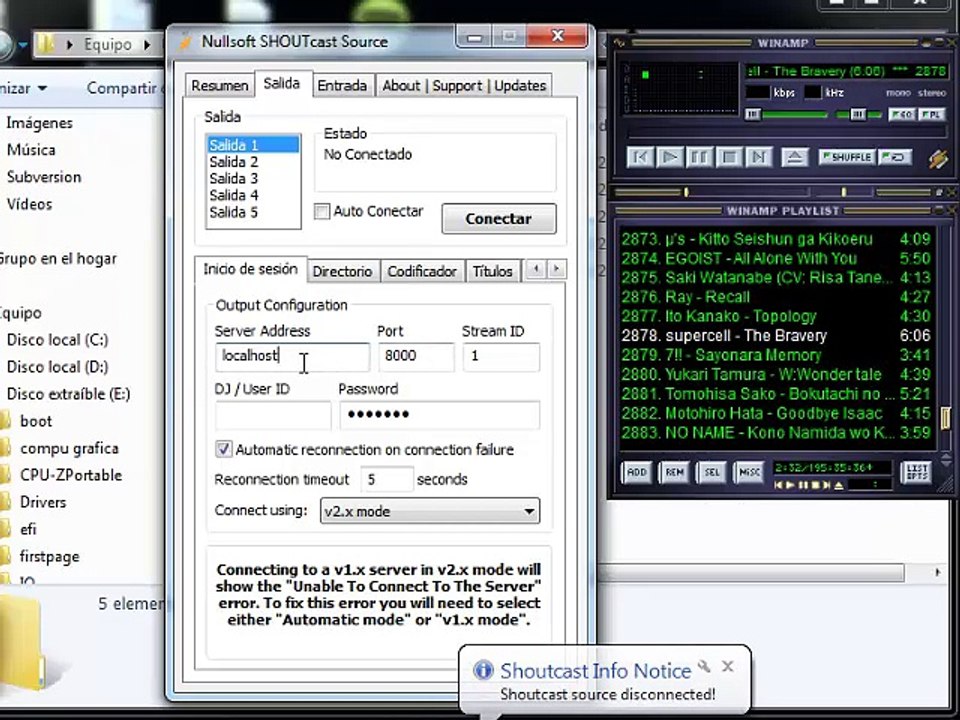Click the Conectar button
The height and width of the screenshot is (720, 960).
pyautogui.click(x=498, y=219)
